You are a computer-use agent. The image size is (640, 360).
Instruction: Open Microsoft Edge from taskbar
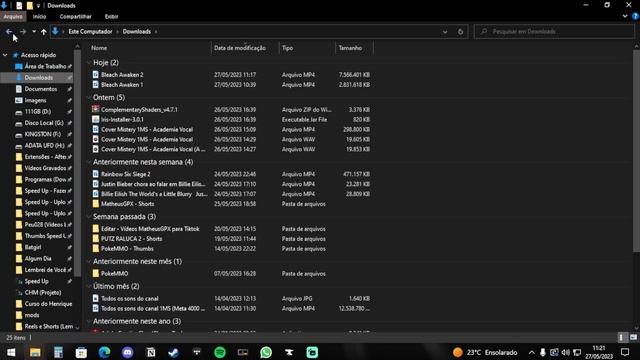tap(104, 352)
